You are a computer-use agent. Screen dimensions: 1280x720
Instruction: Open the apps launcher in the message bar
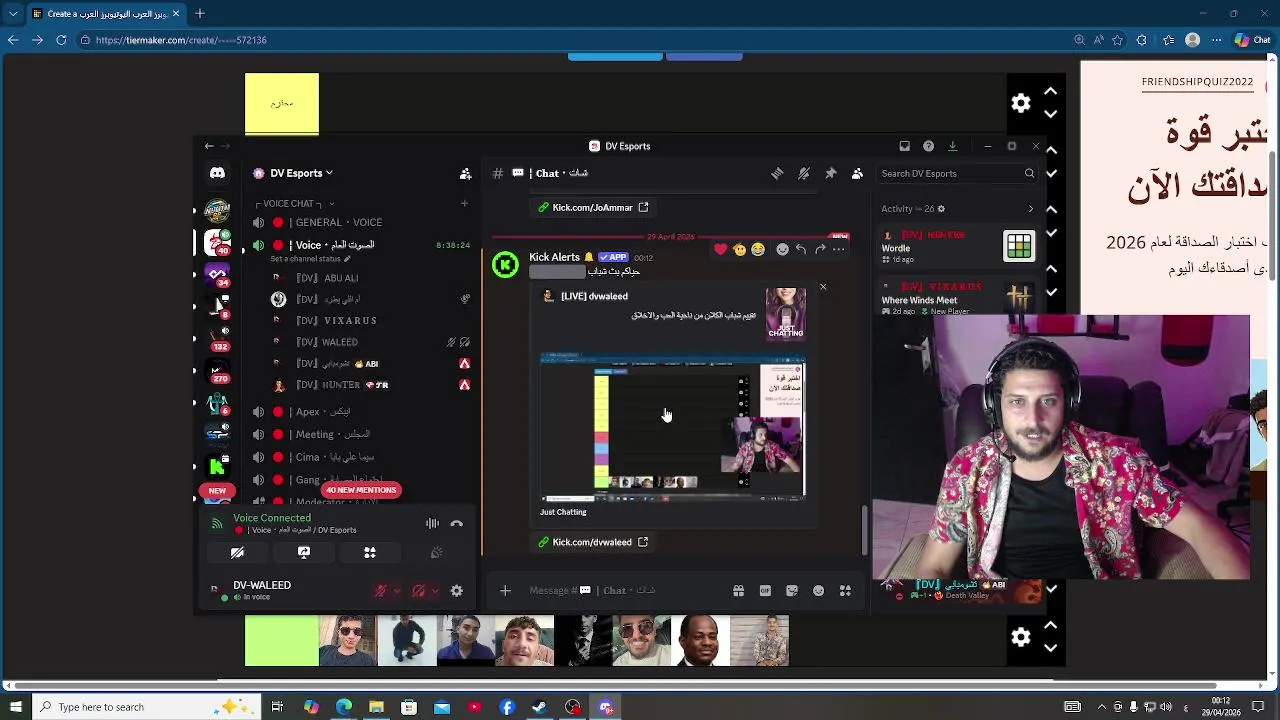(845, 591)
